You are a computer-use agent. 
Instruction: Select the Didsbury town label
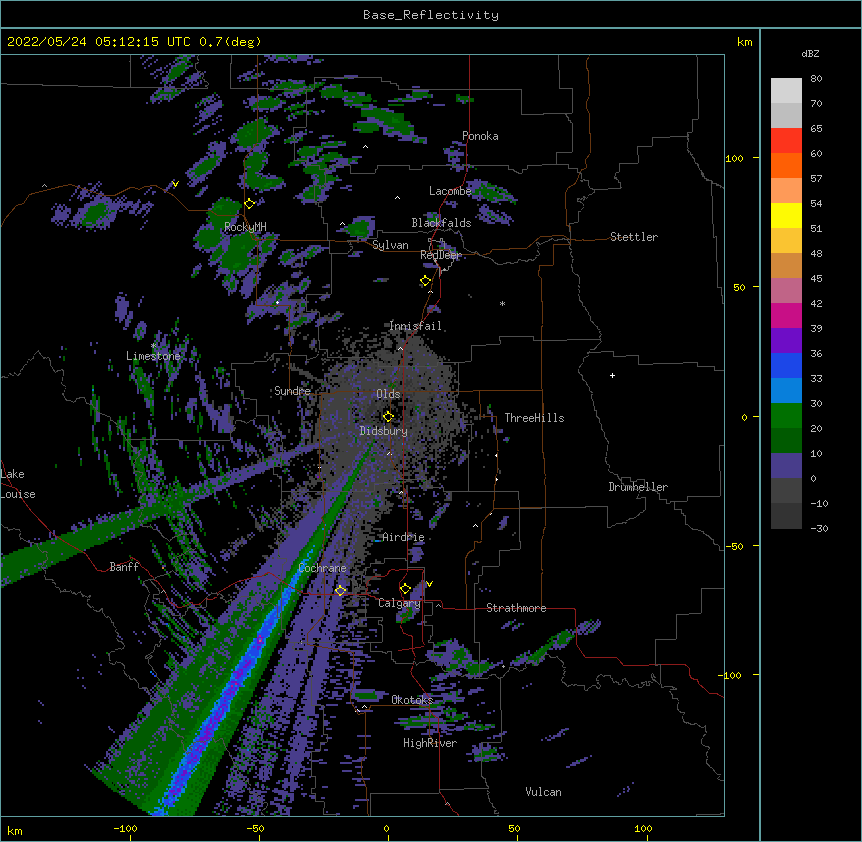(383, 431)
